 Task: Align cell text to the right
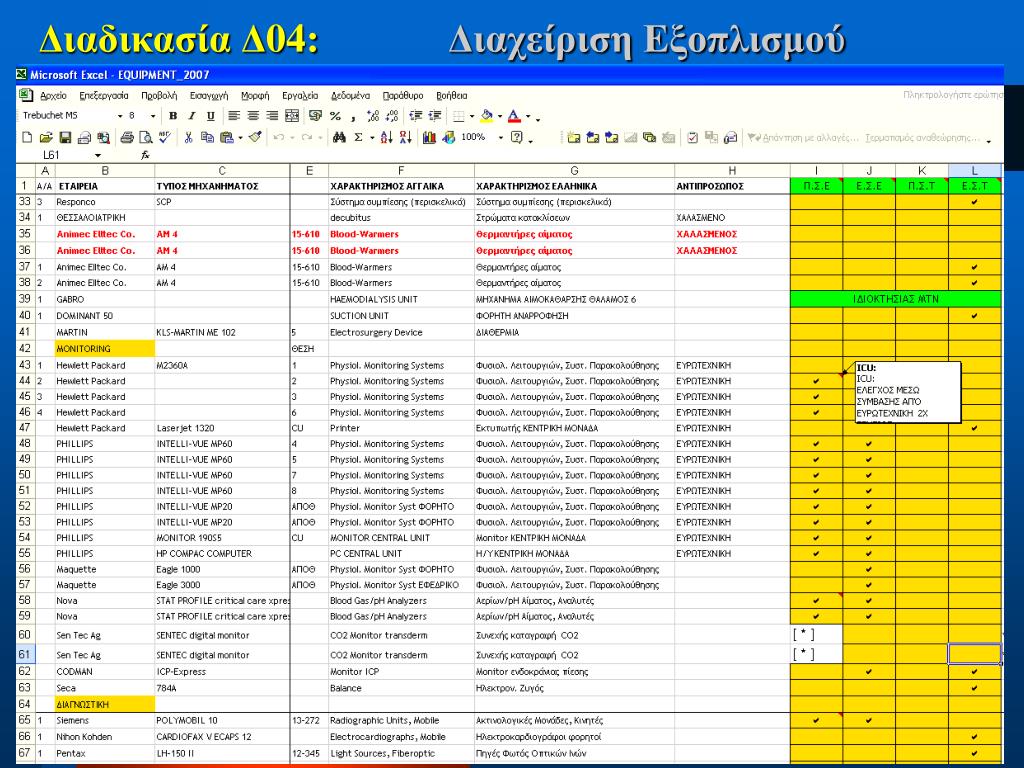point(272,116)
